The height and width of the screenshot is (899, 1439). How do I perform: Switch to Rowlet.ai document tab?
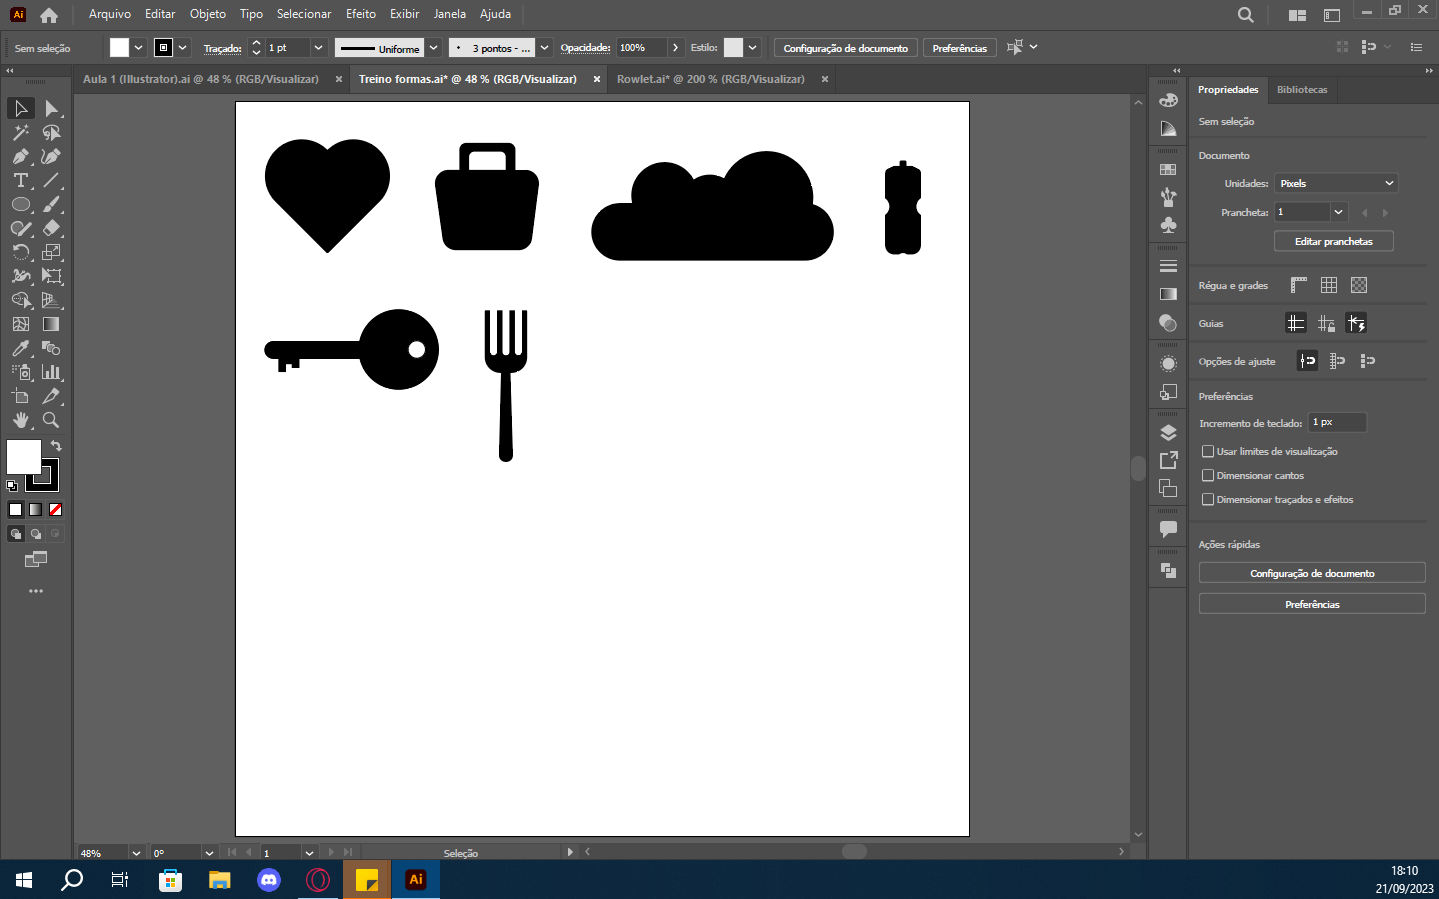point(711,79)
